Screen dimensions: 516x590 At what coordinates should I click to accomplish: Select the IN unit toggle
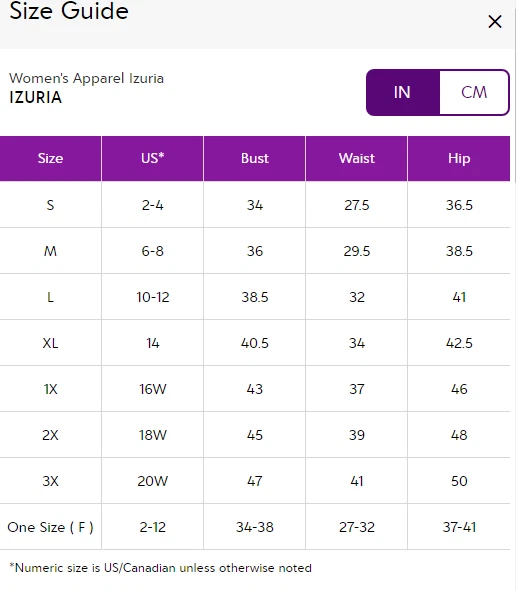click(402, 92)
